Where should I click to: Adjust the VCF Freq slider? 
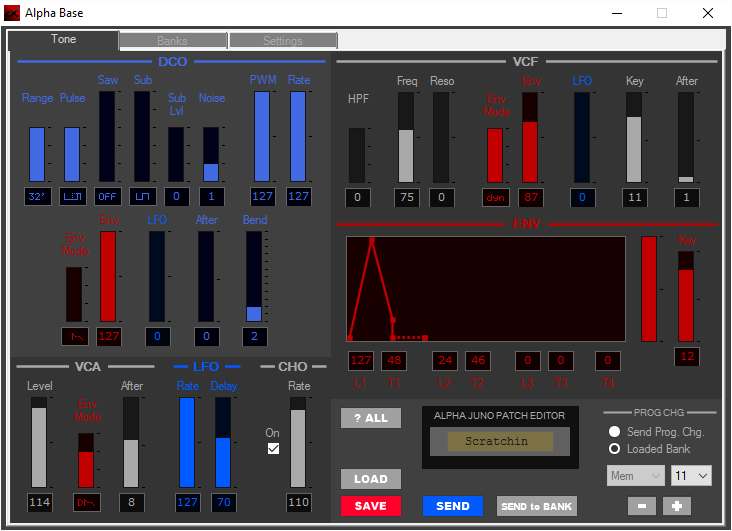[x=406, y=137]
